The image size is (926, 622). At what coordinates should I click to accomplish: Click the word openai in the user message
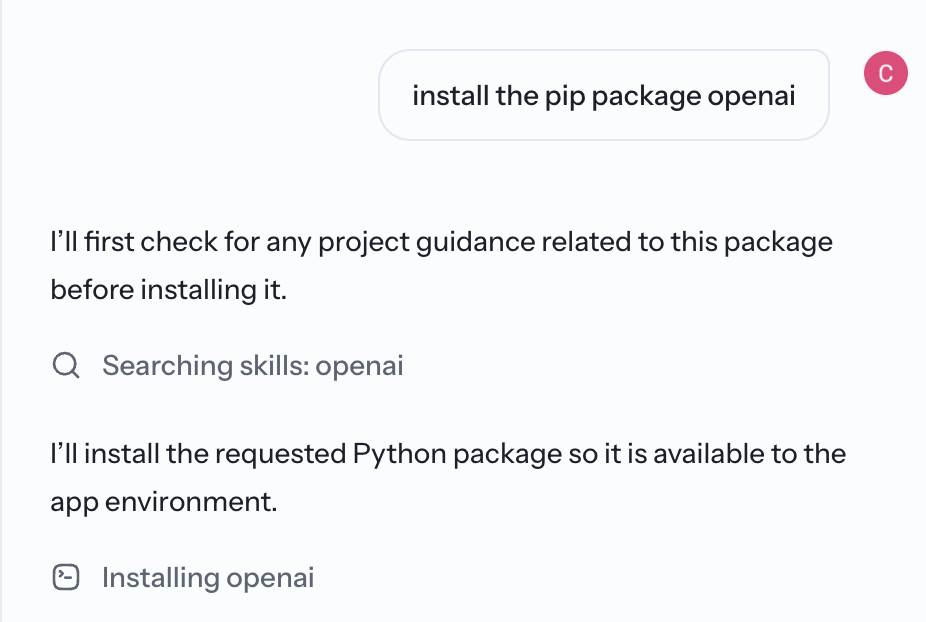751,96
